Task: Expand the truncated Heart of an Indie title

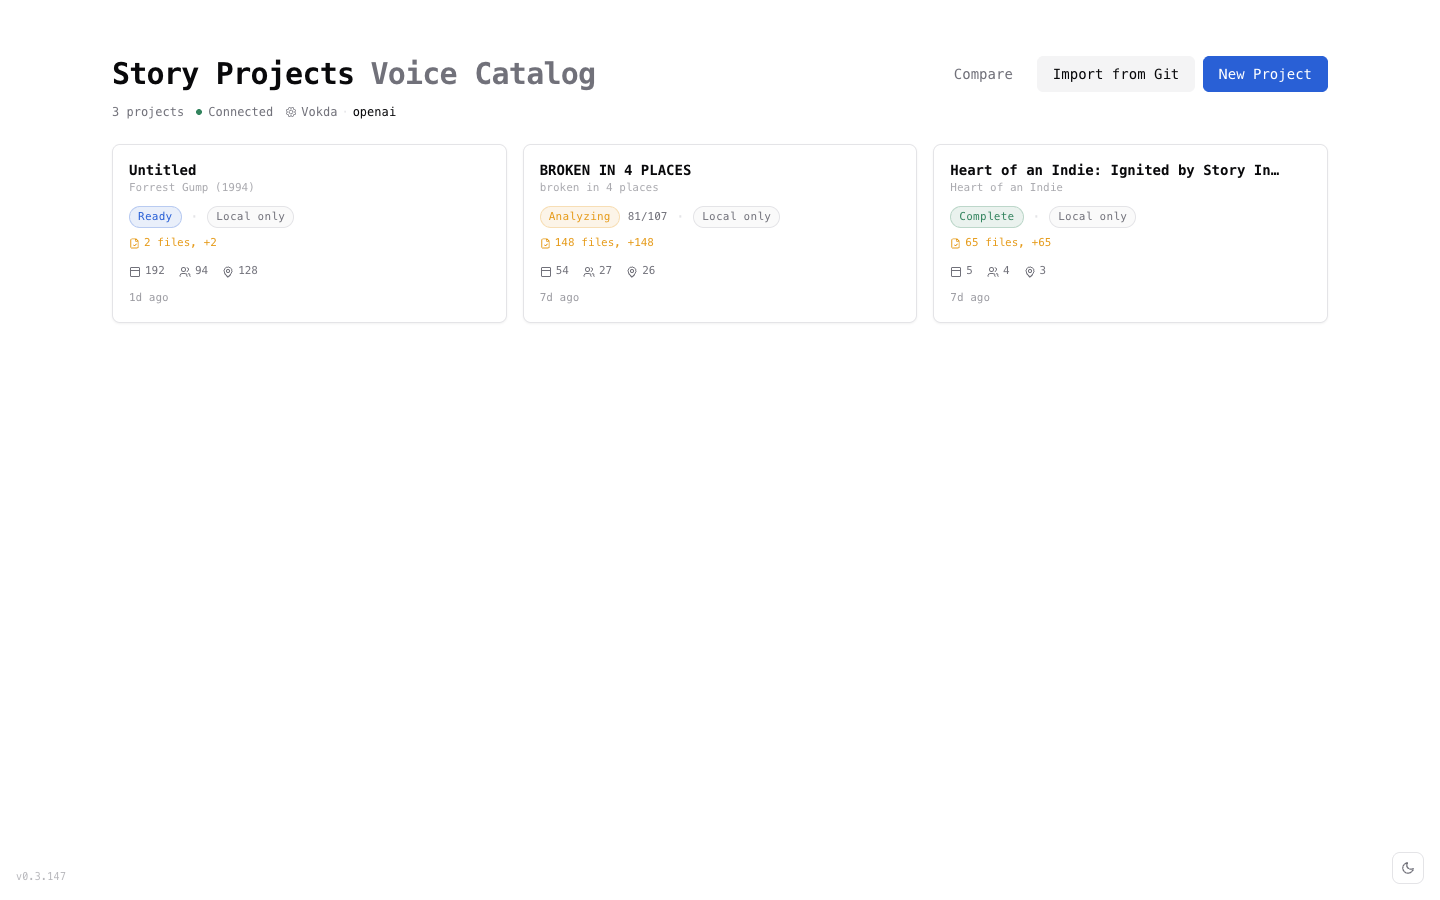Action: click(x=1114, y=170)
